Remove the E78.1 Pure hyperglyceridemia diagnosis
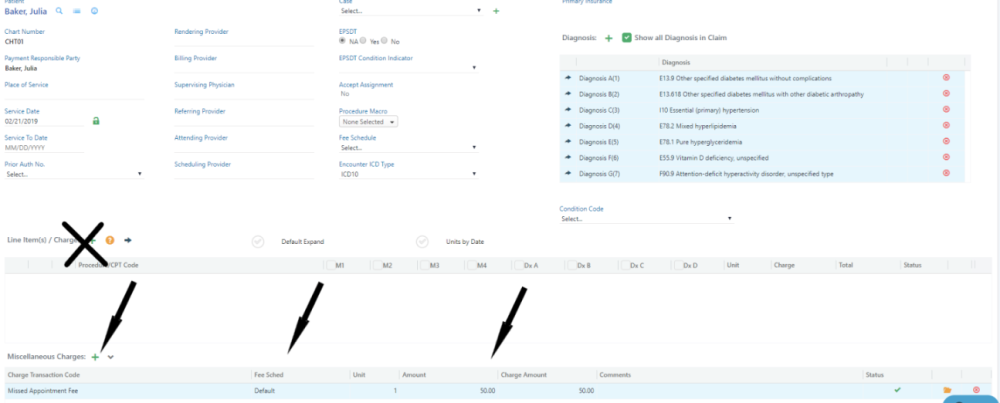The height and width of the screenshot is (403, 1000). tap(946, 141)
